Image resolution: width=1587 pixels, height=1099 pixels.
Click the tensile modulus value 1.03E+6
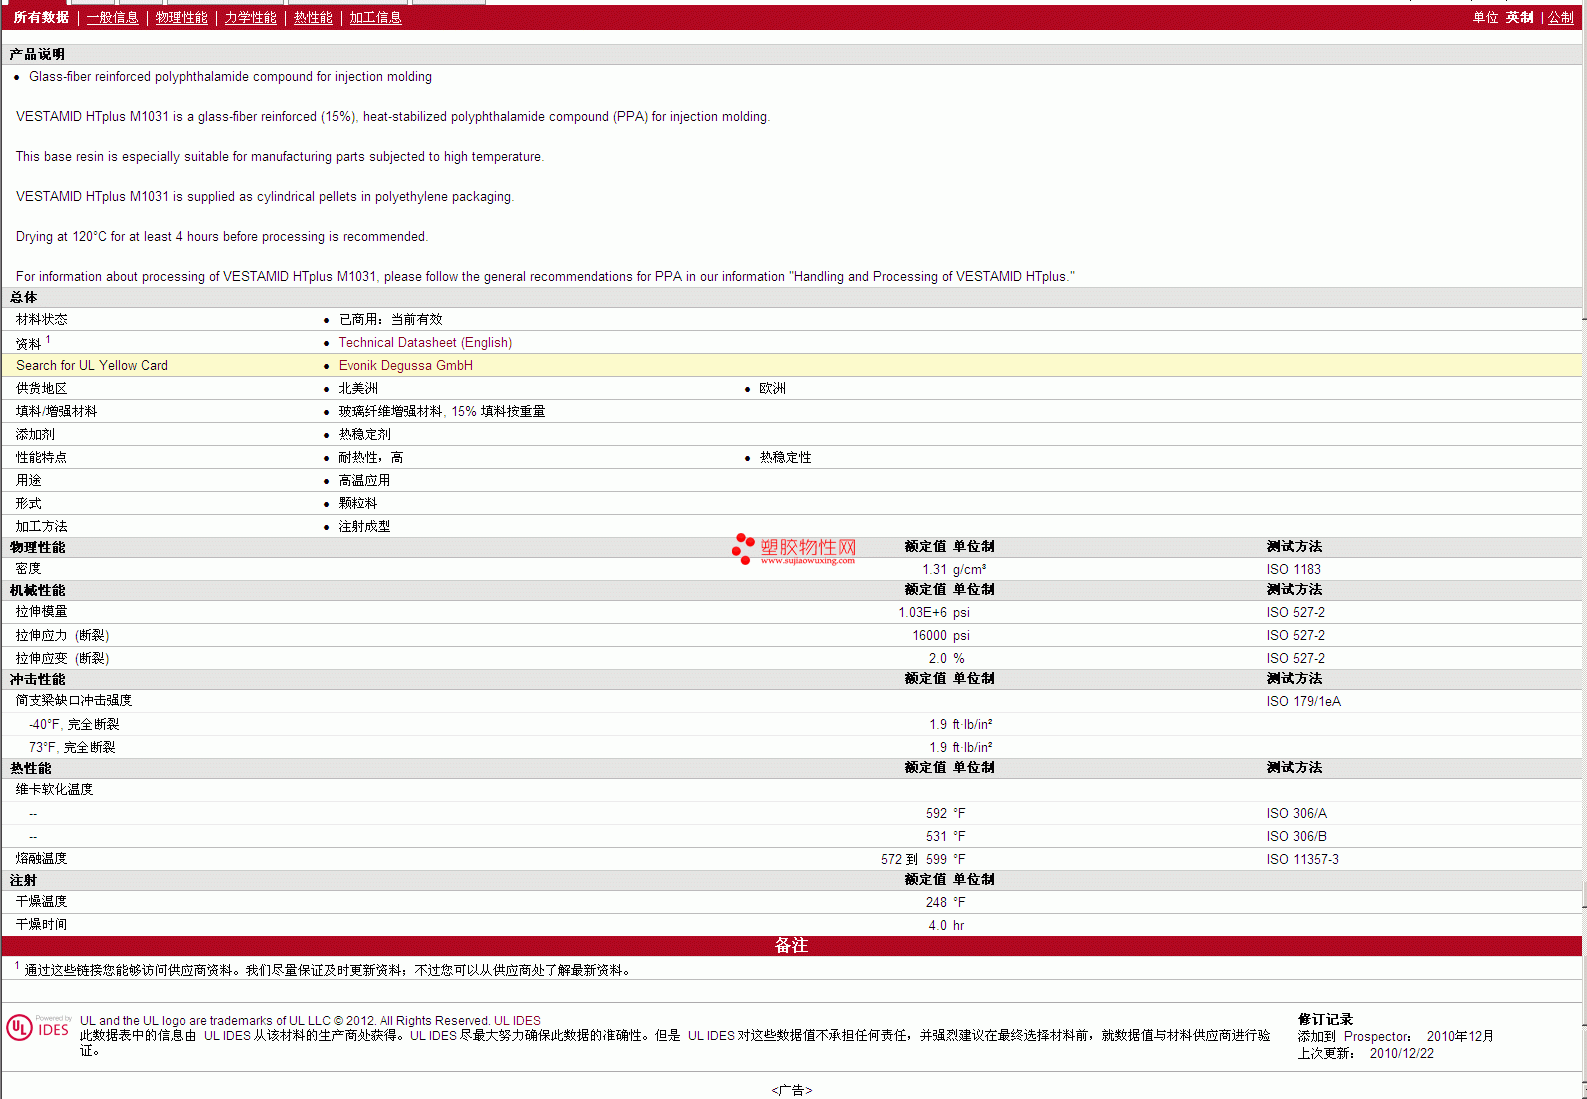coord(922,613)
